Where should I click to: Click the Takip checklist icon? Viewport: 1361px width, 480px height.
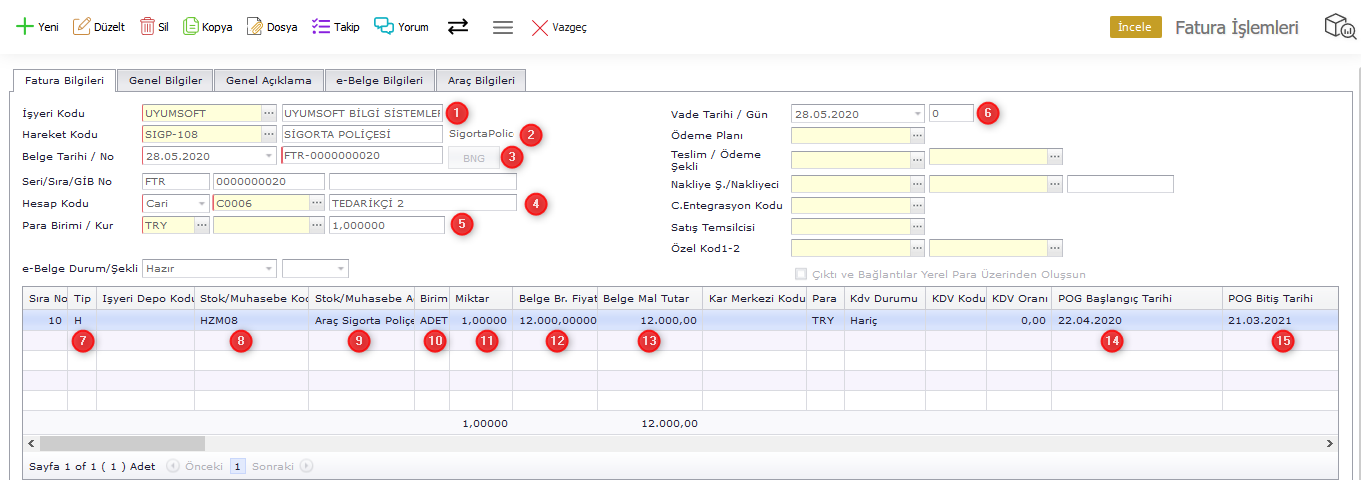(x=321, y=27)
